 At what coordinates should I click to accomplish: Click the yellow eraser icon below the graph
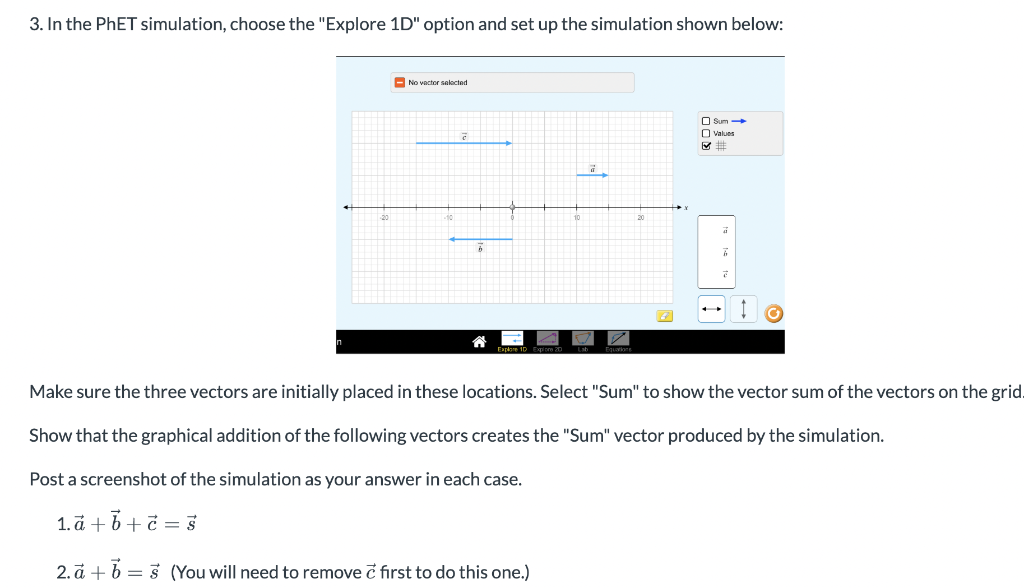[664, 316]
